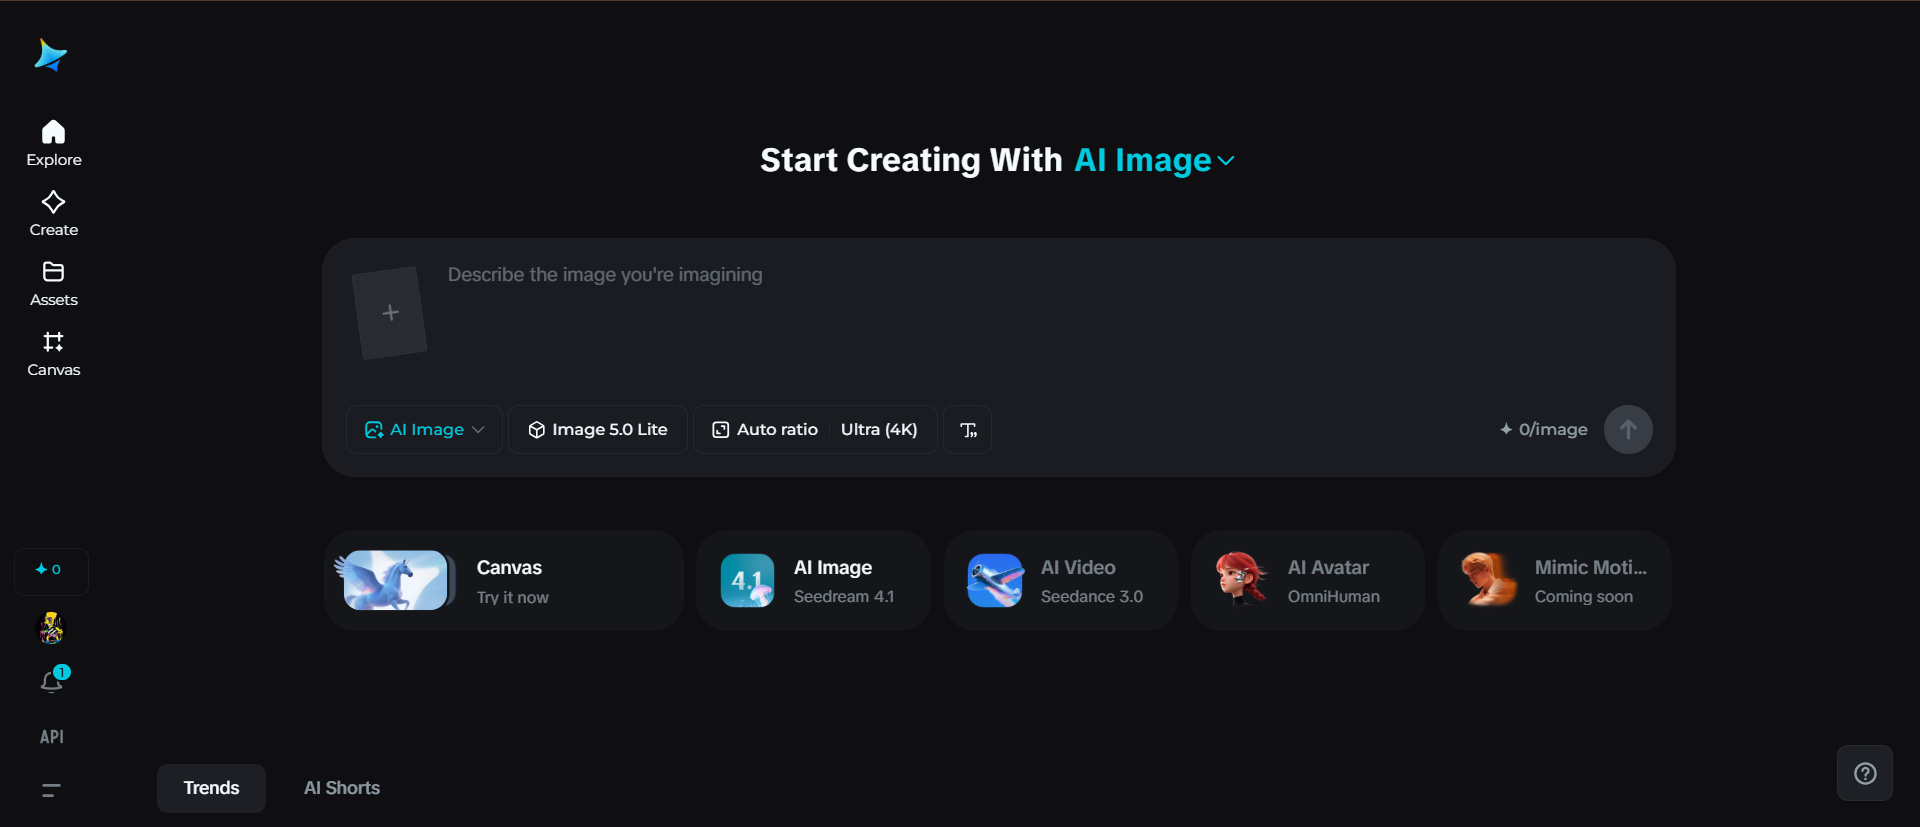
Task: Expand the AI Image mode selector
Action: tap(424, 430)
